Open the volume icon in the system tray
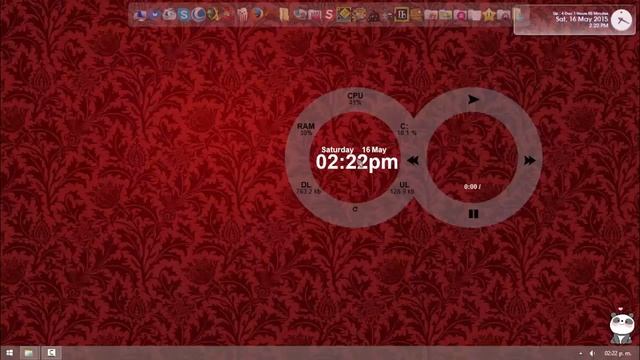Image resolution: width=640 pixels, height=360 pixels. point(592,353)
